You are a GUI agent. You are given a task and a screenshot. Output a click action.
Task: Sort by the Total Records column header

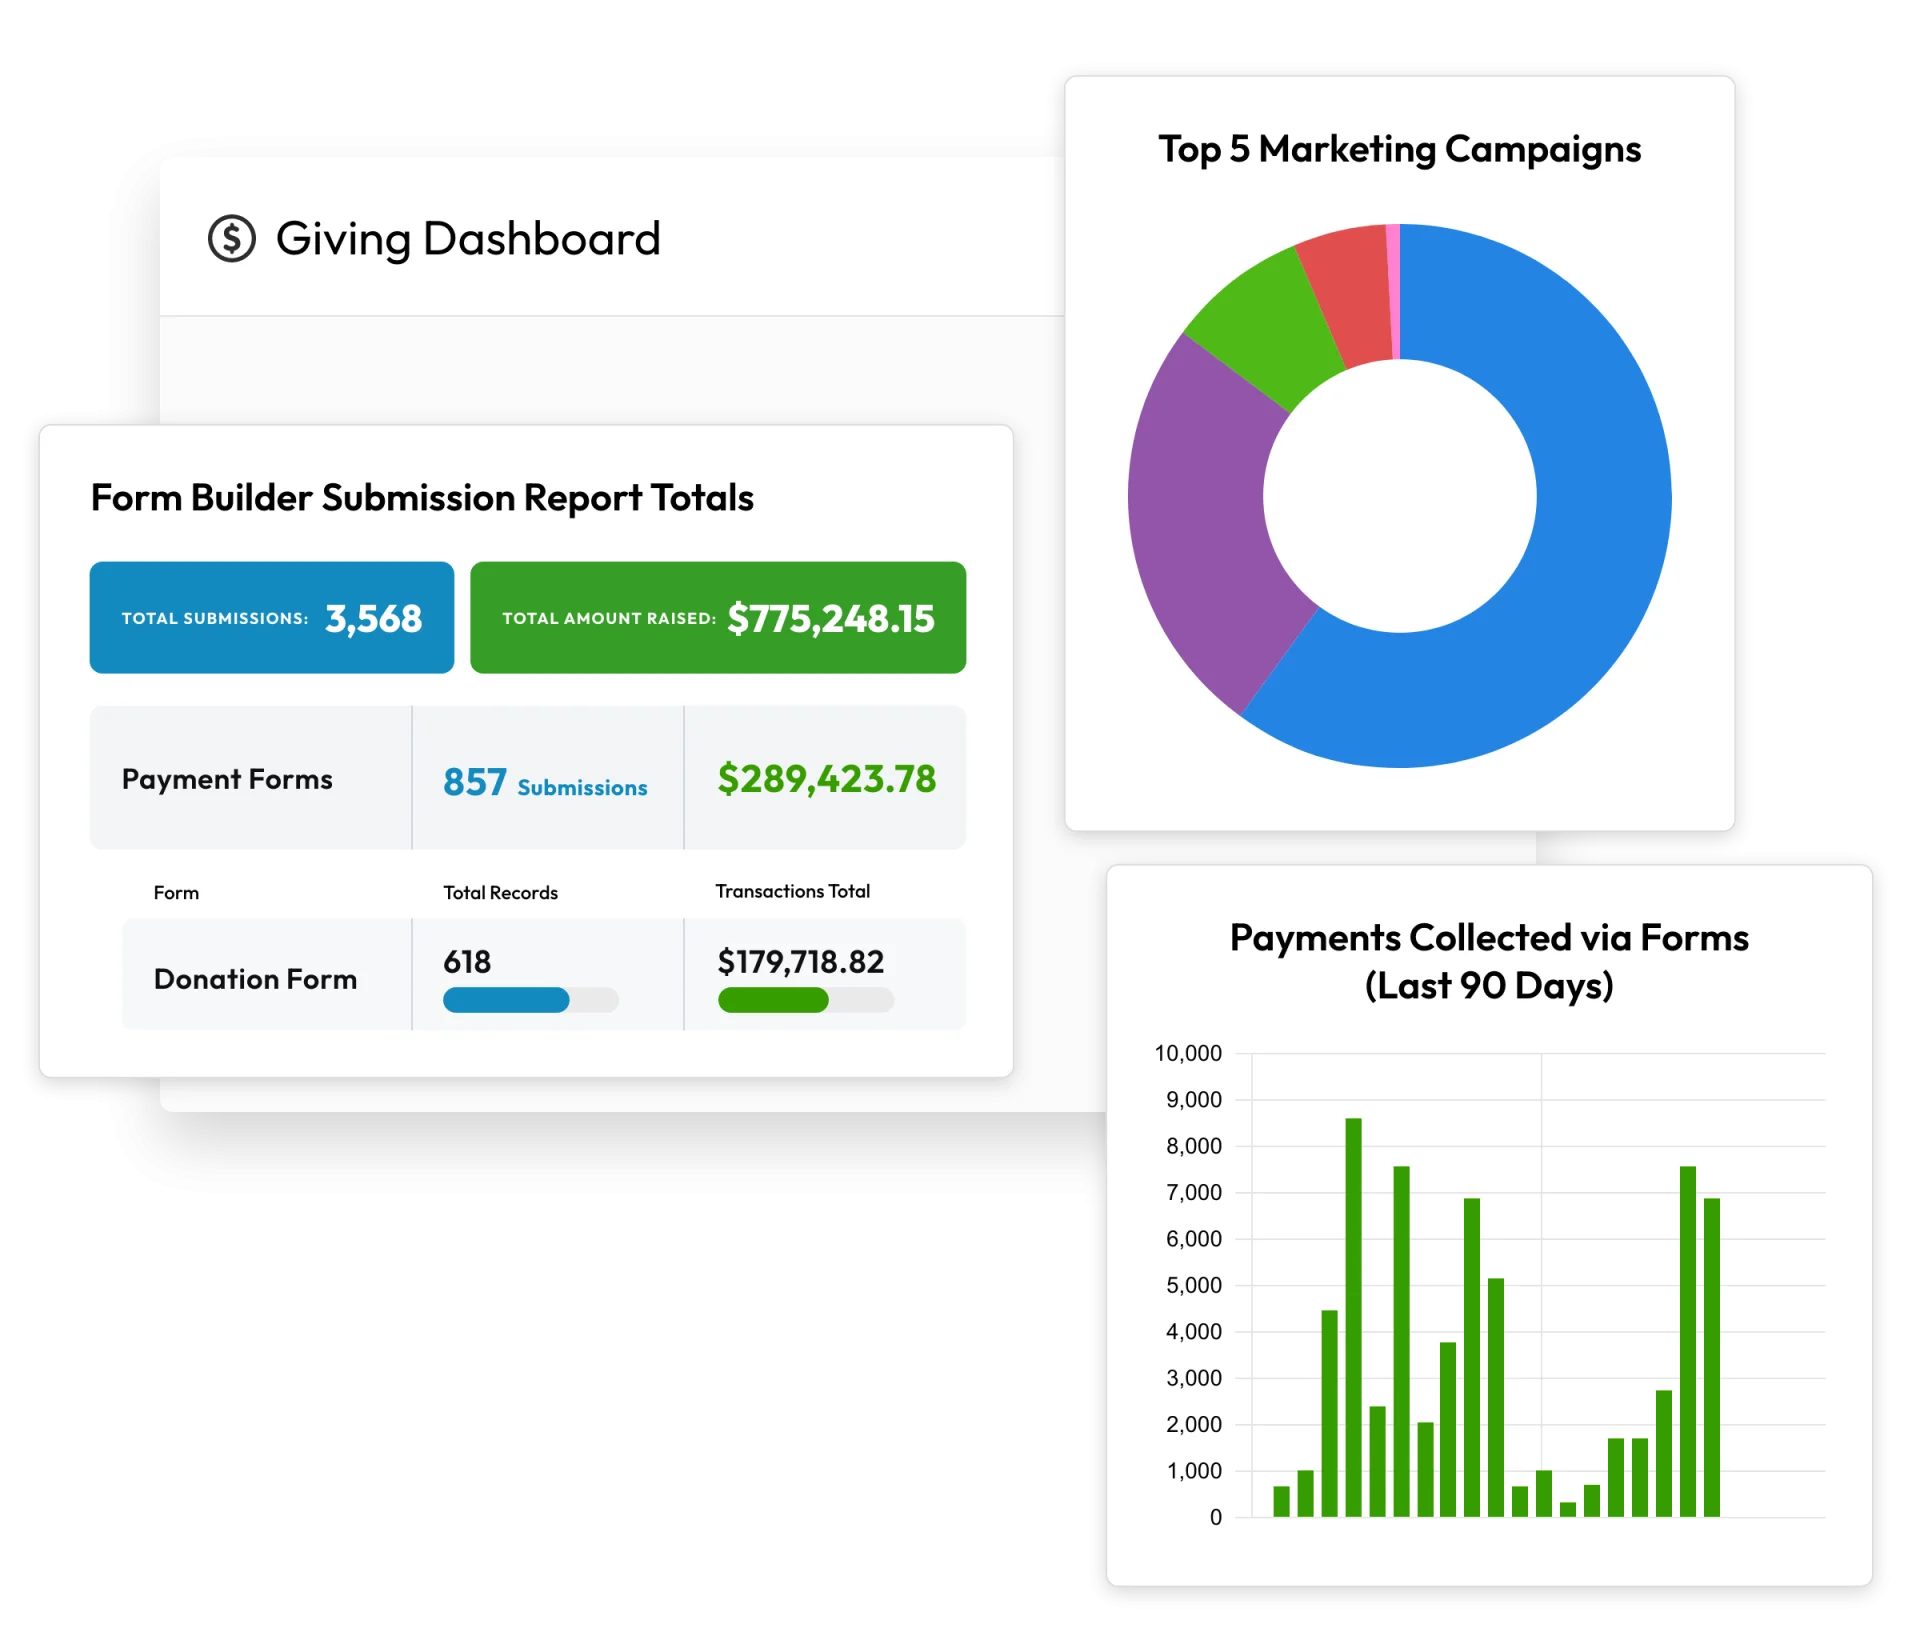click(x=500, y=892)
